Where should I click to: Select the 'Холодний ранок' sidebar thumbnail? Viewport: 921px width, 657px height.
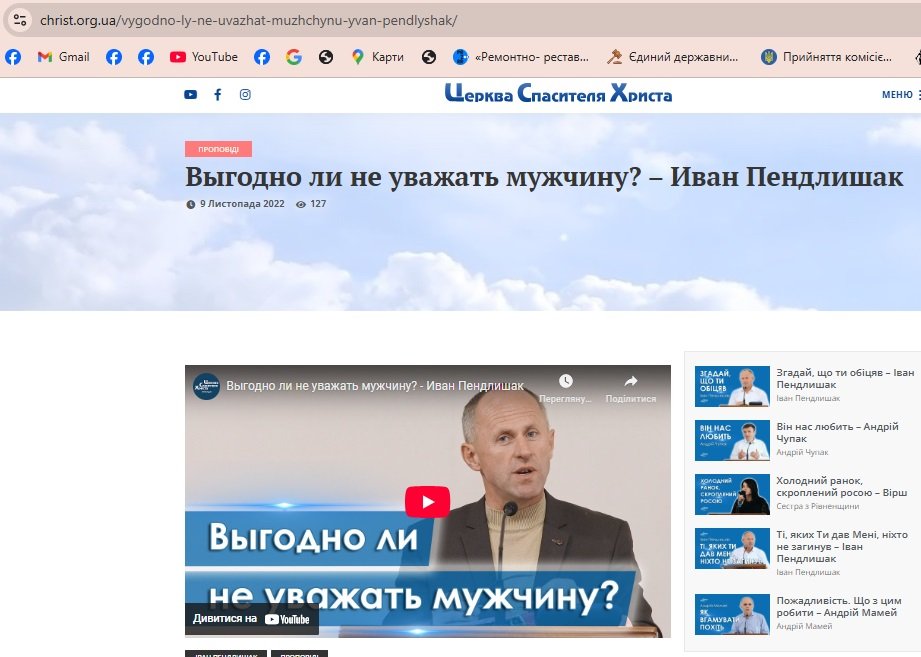point(732,494)
